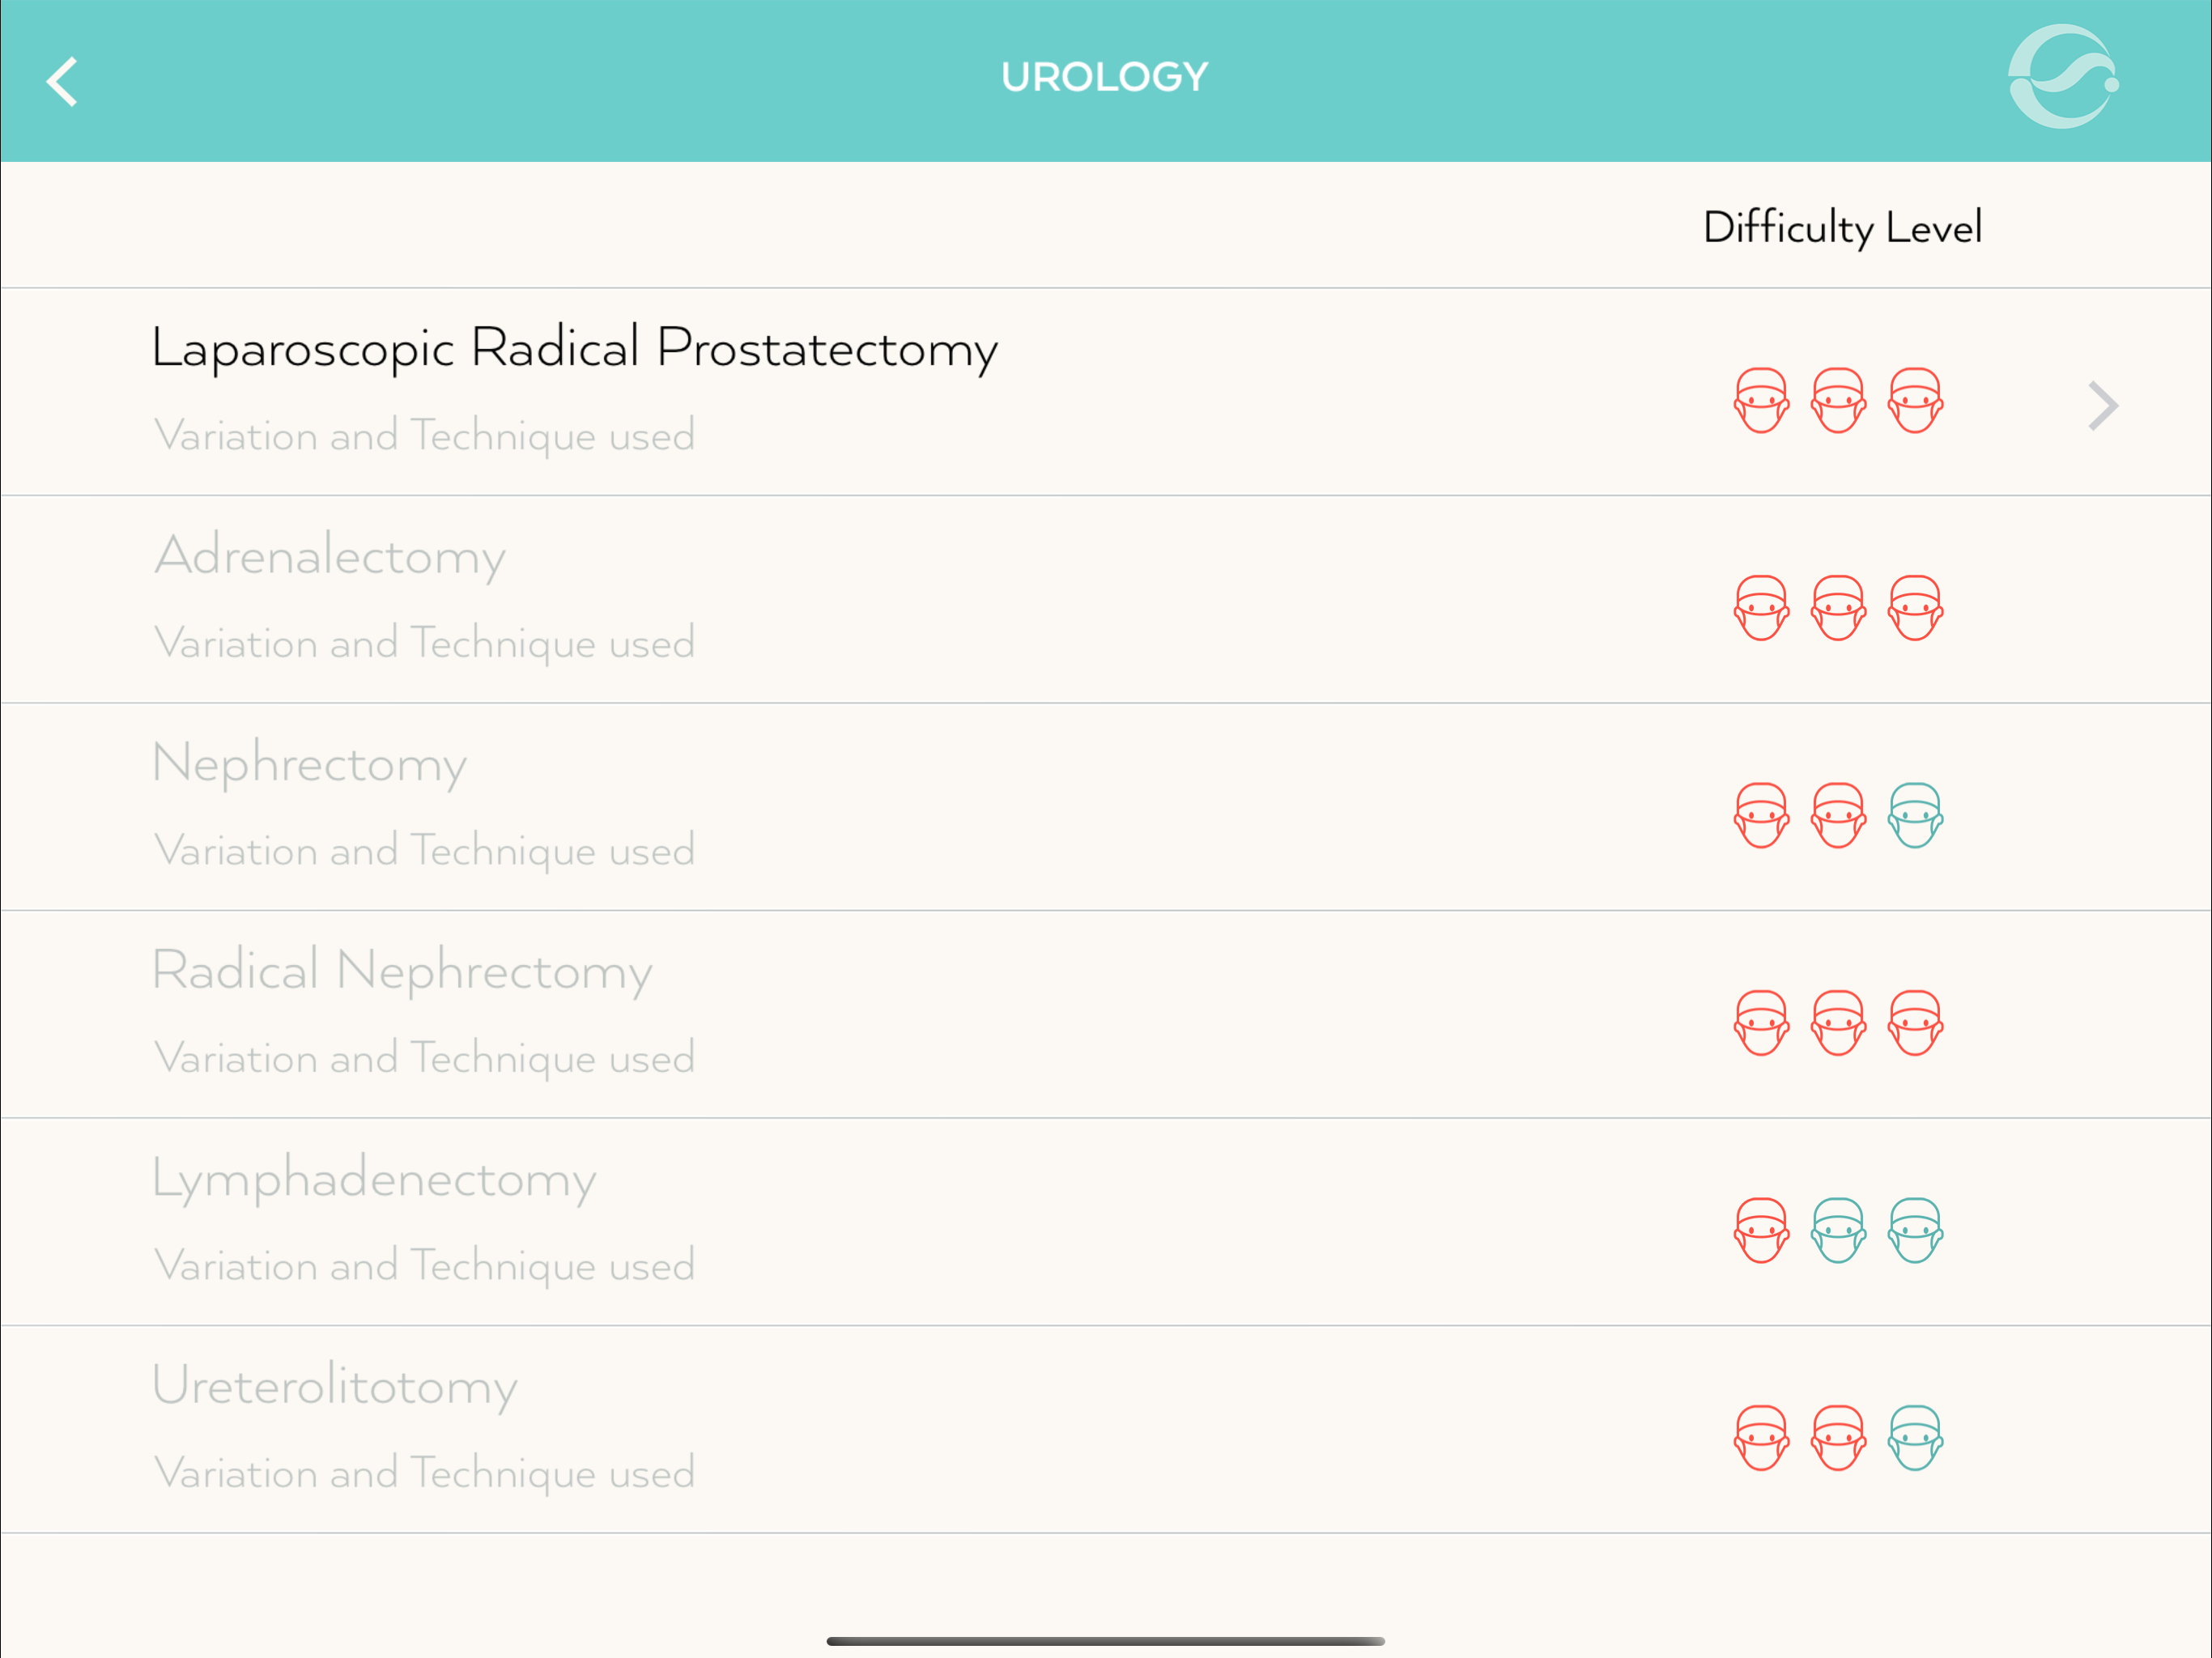Click the difficulty rating for Nephrectomy

click(1838, 815)
